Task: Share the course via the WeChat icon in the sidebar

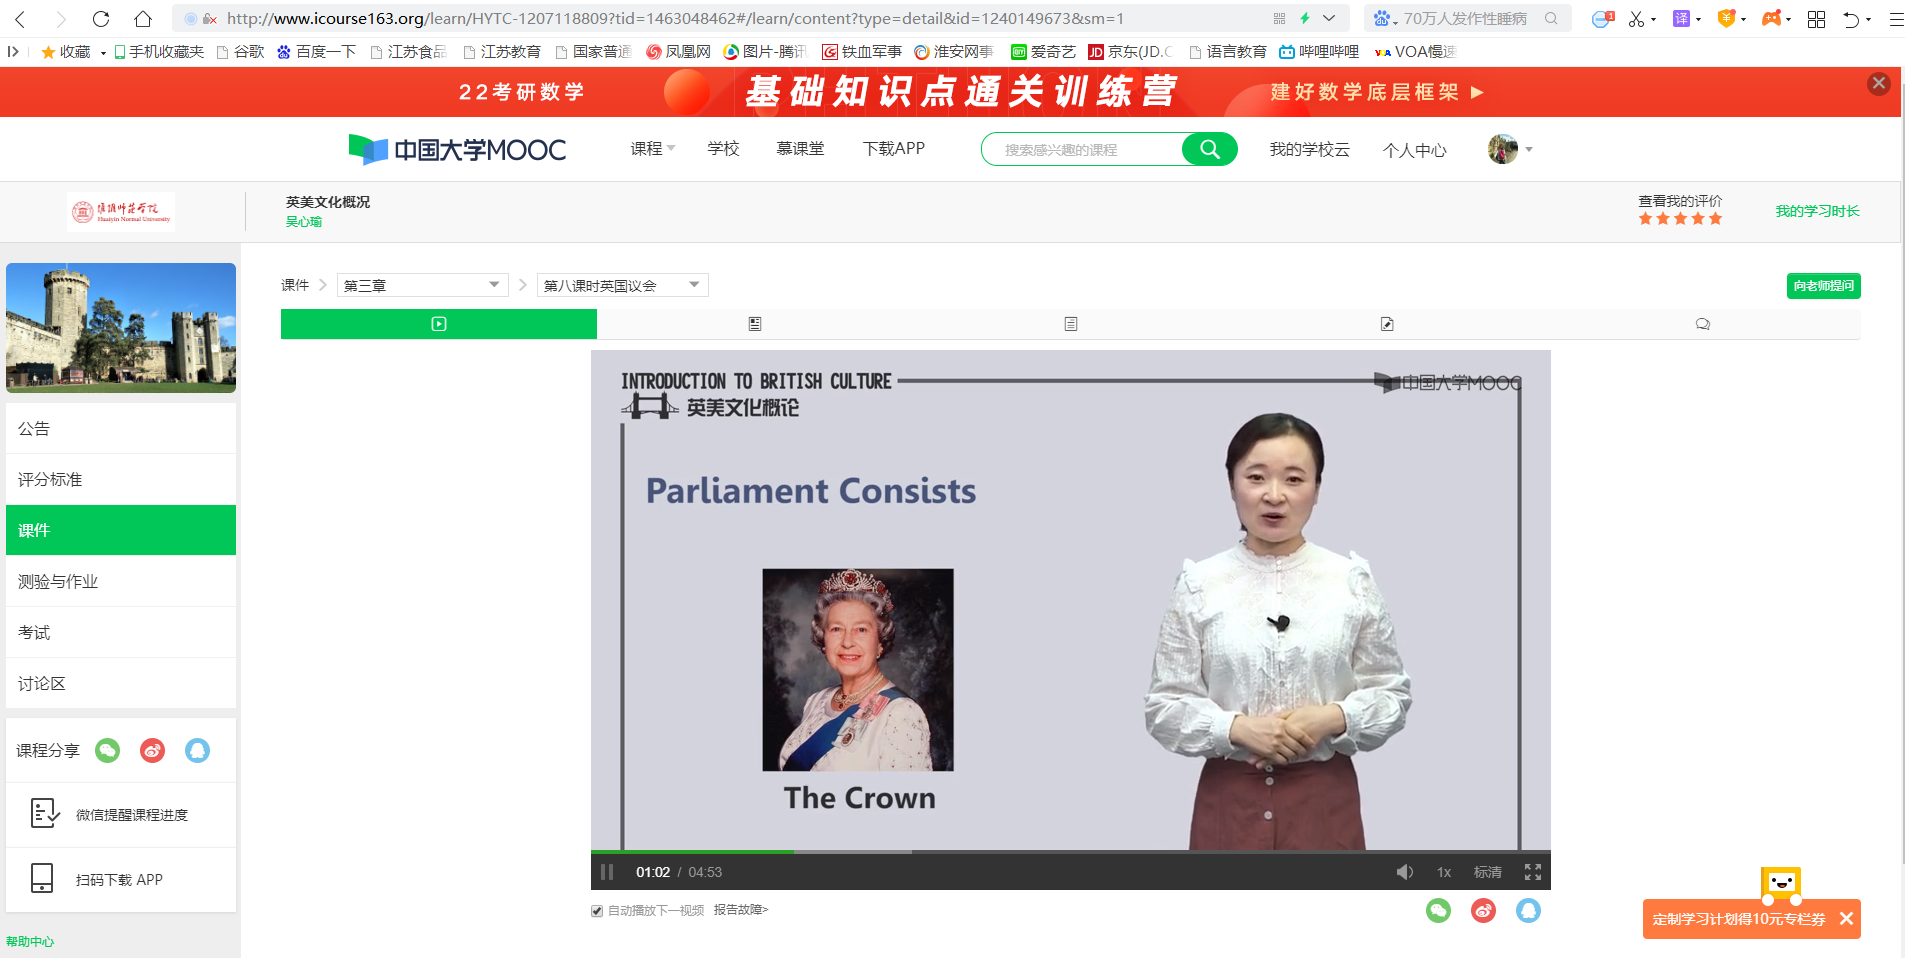Action: 107,750
